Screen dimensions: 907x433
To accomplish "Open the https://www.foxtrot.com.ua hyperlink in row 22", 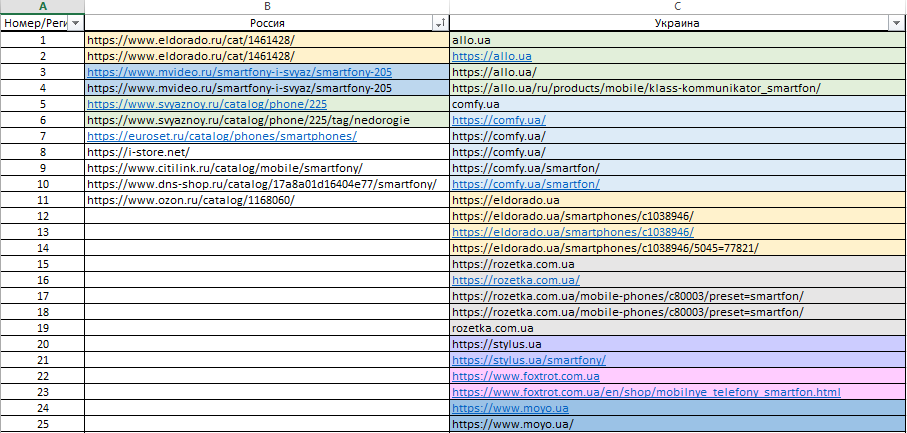I will click(526, 376).
